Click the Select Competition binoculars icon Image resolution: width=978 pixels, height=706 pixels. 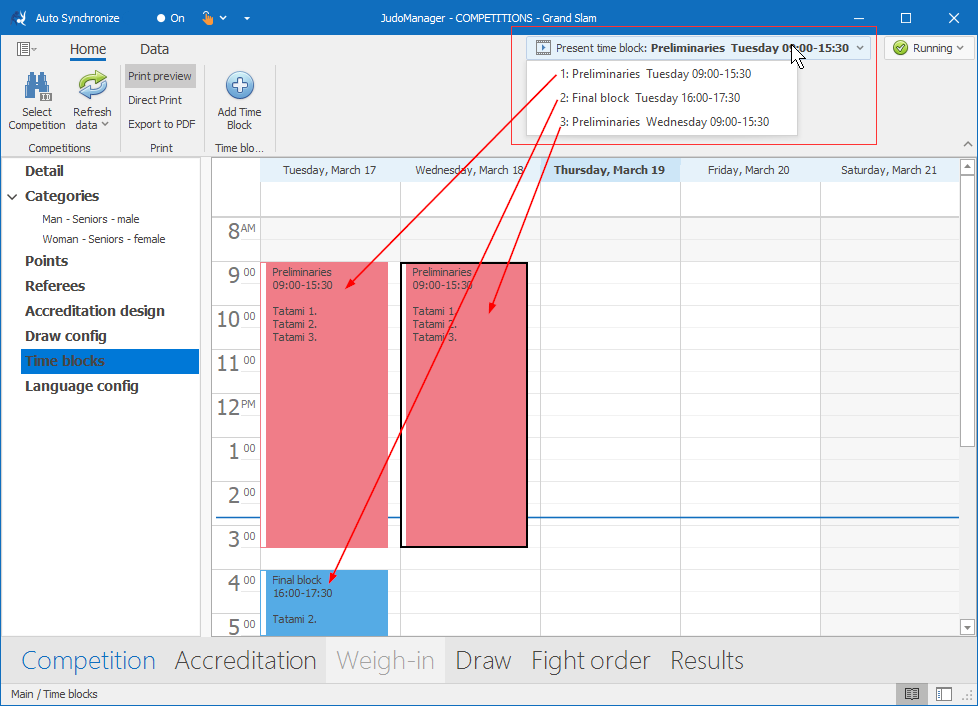(x=37, y=86)
